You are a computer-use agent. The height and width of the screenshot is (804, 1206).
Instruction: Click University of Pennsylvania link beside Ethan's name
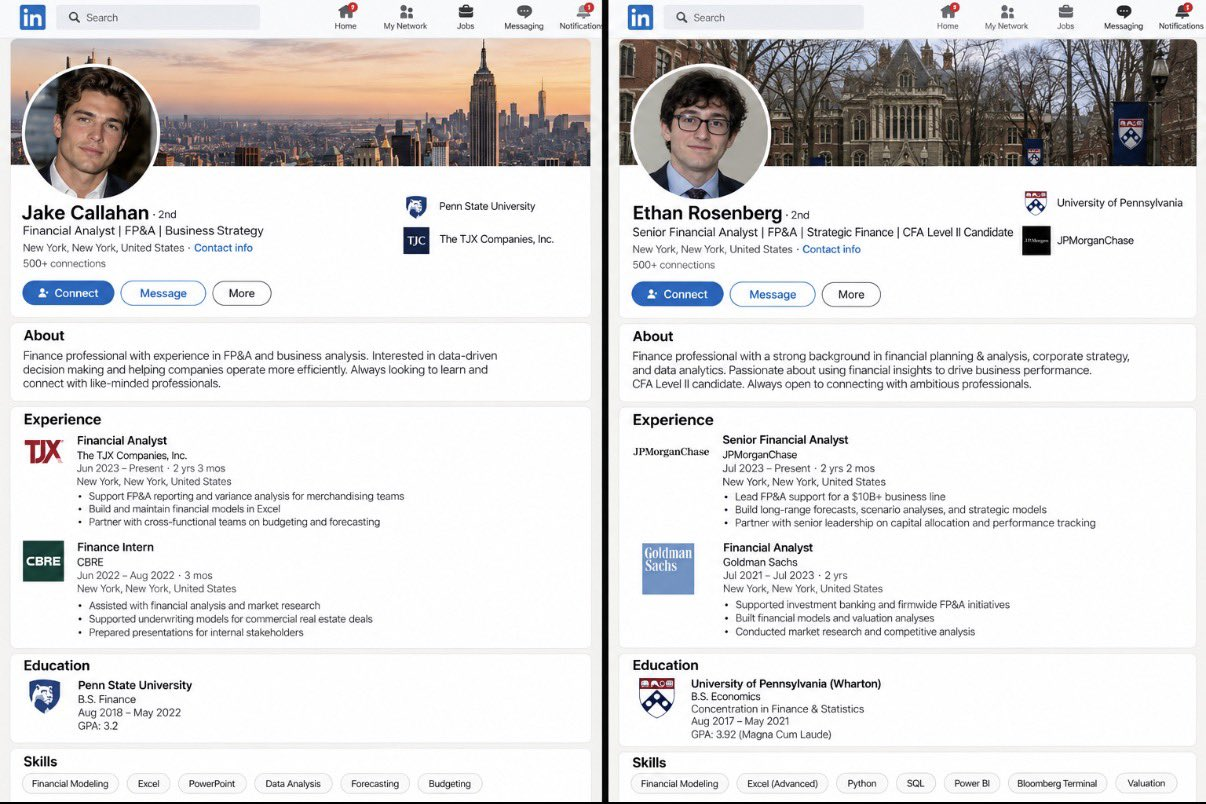[x=1119, y=203]
